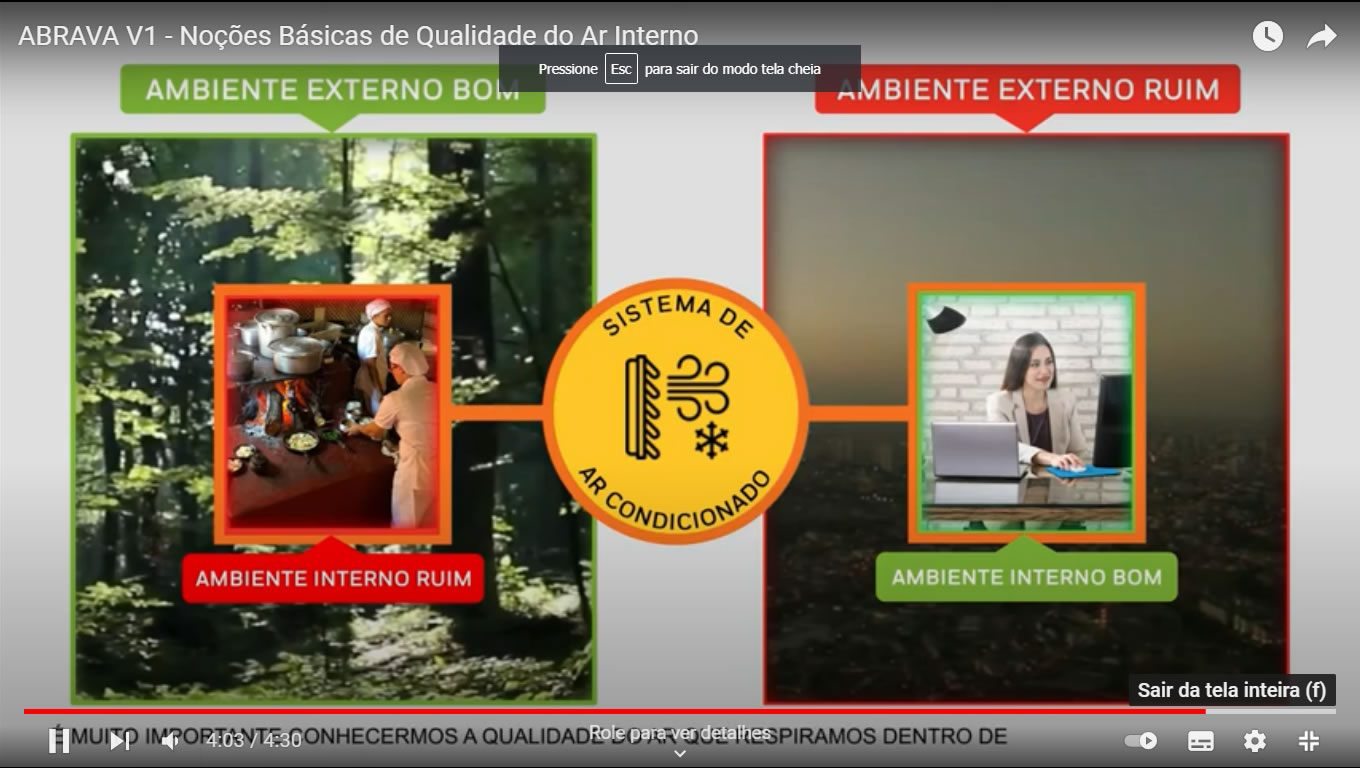Click the 4:03 / 4:30 time display
Screen dimensions: 1360x768
(x=254, y=741)
